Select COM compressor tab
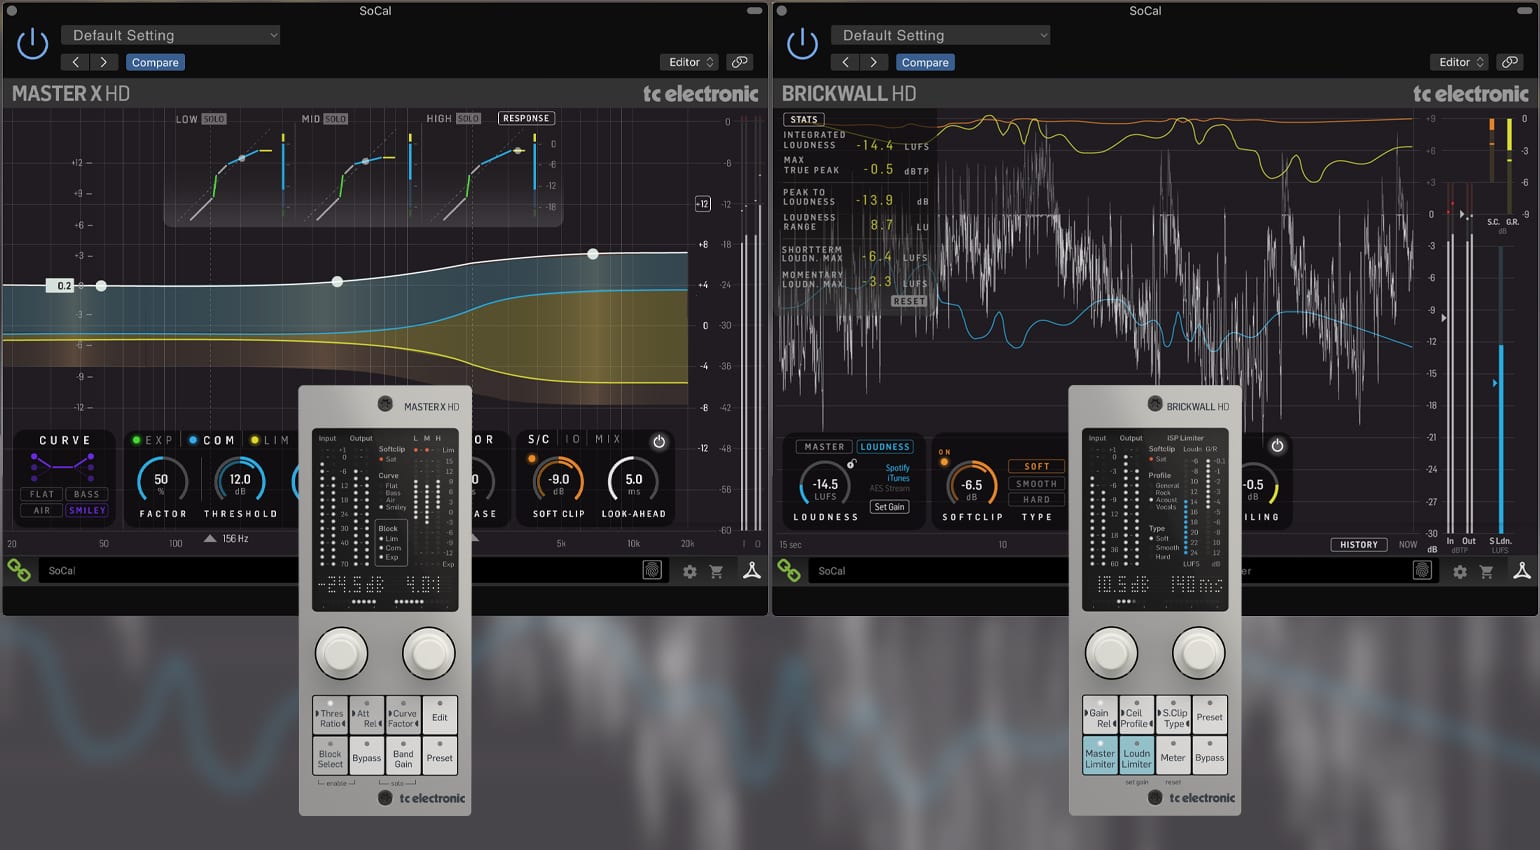Viewport: 1540px width, 850px height. (x=212, y=440)
